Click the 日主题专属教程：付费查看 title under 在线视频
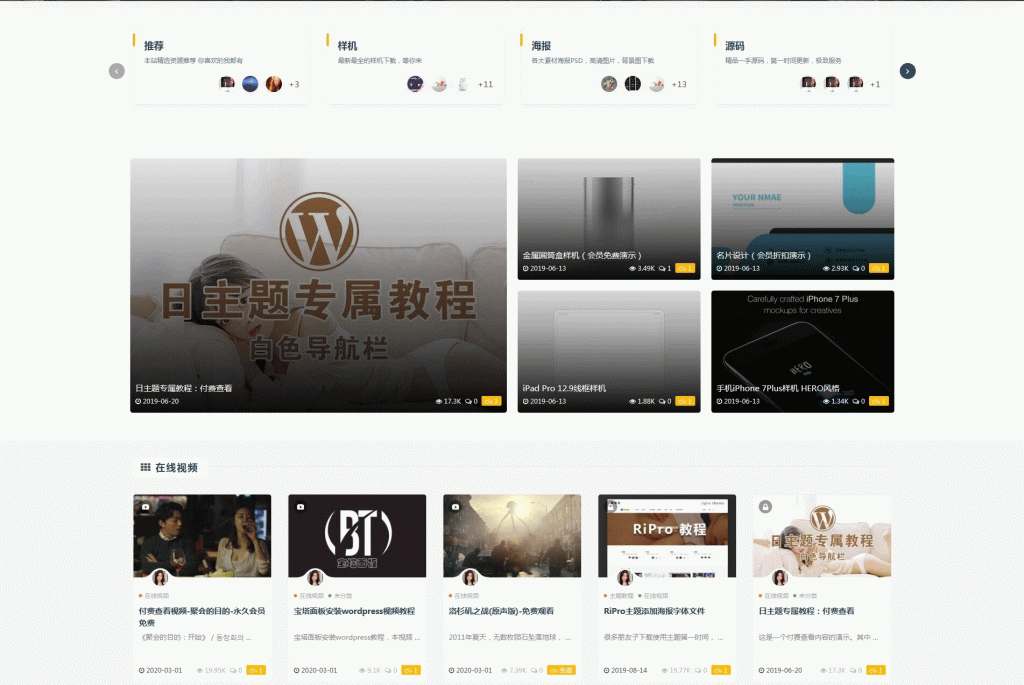The image size is (1024, 685). pyautogui.click(x=807, y=611)
